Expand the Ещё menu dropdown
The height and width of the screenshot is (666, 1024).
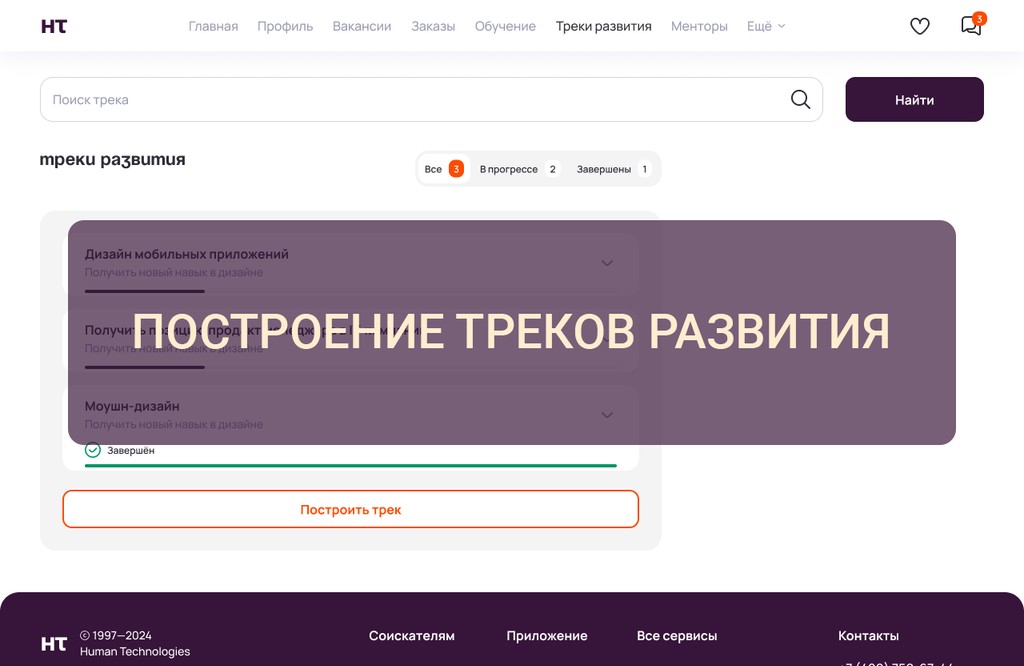click(766, 26)
